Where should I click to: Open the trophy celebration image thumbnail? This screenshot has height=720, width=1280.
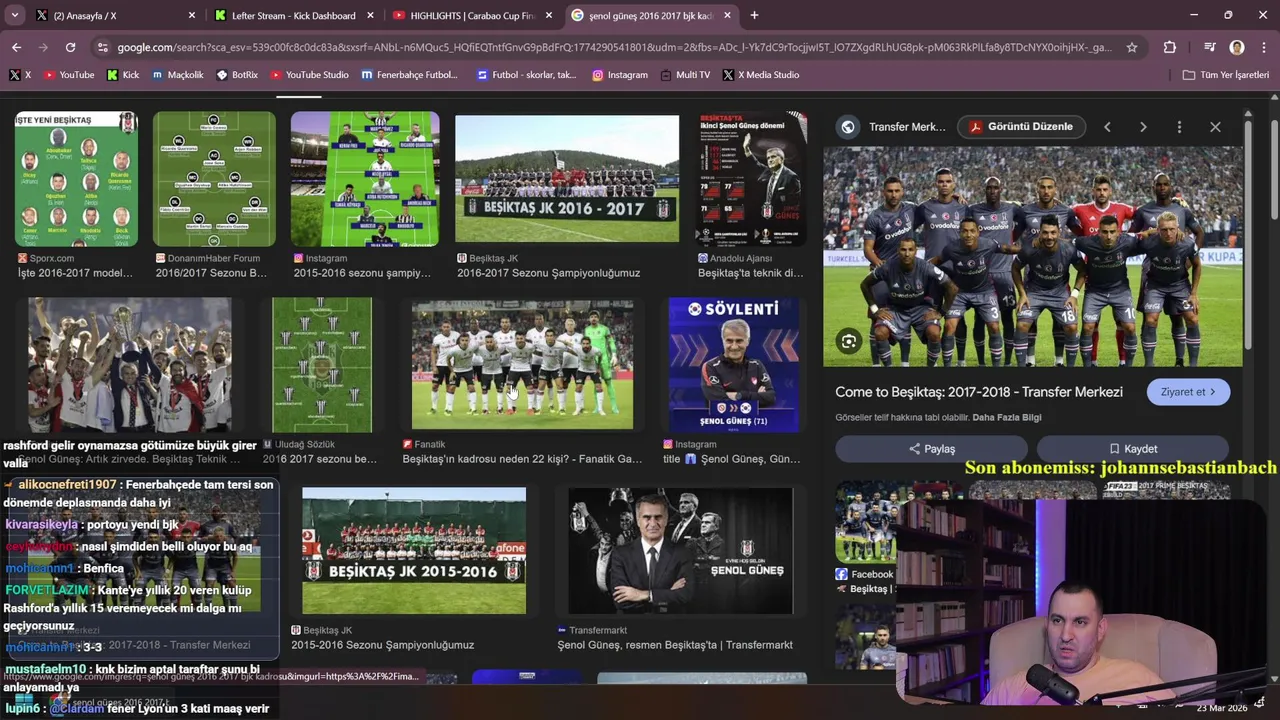pos(130,365)
